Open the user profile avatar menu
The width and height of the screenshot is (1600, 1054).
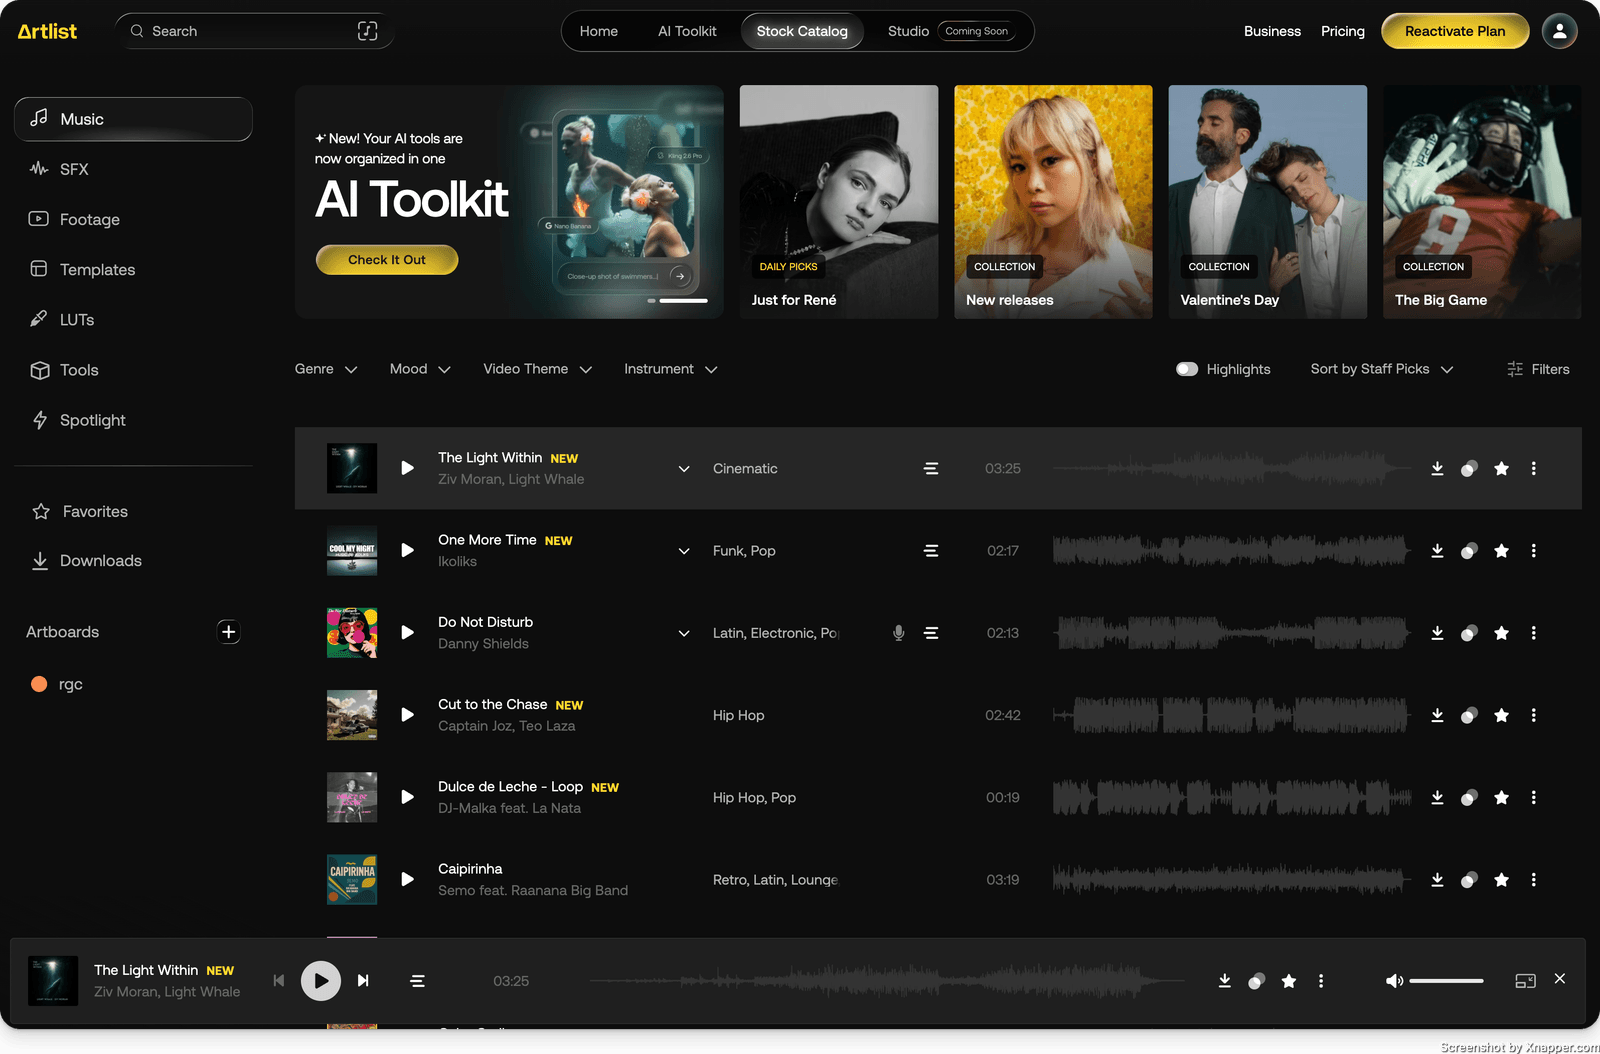[1559, 31]
